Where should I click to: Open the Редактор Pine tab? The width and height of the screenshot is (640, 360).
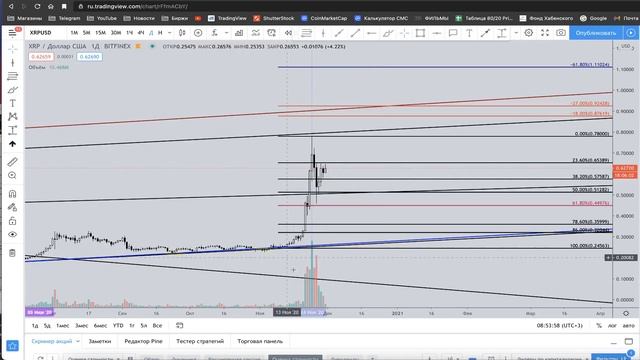click(143, 341)
